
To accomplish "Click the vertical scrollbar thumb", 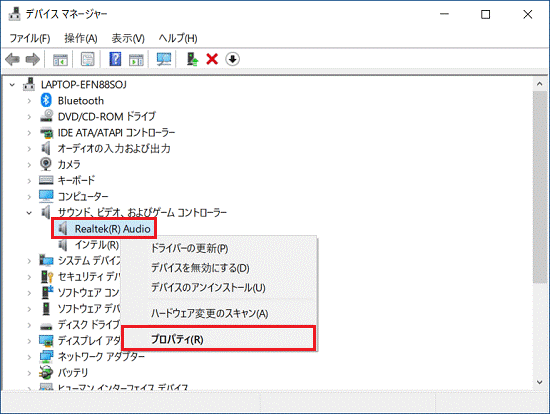I will pos(539,187).
